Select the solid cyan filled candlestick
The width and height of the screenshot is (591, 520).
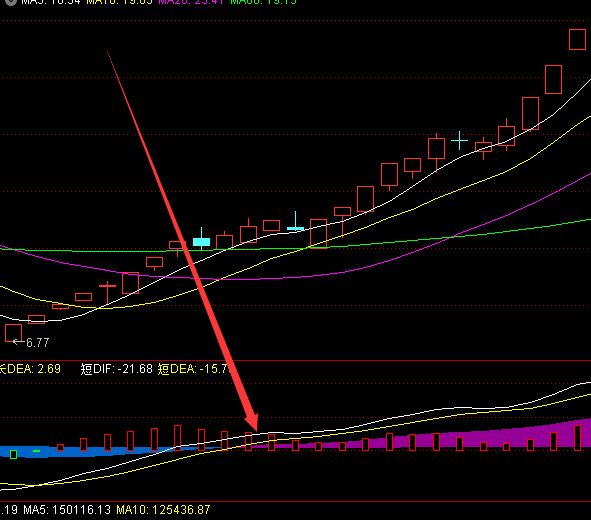tap(201, 242)
